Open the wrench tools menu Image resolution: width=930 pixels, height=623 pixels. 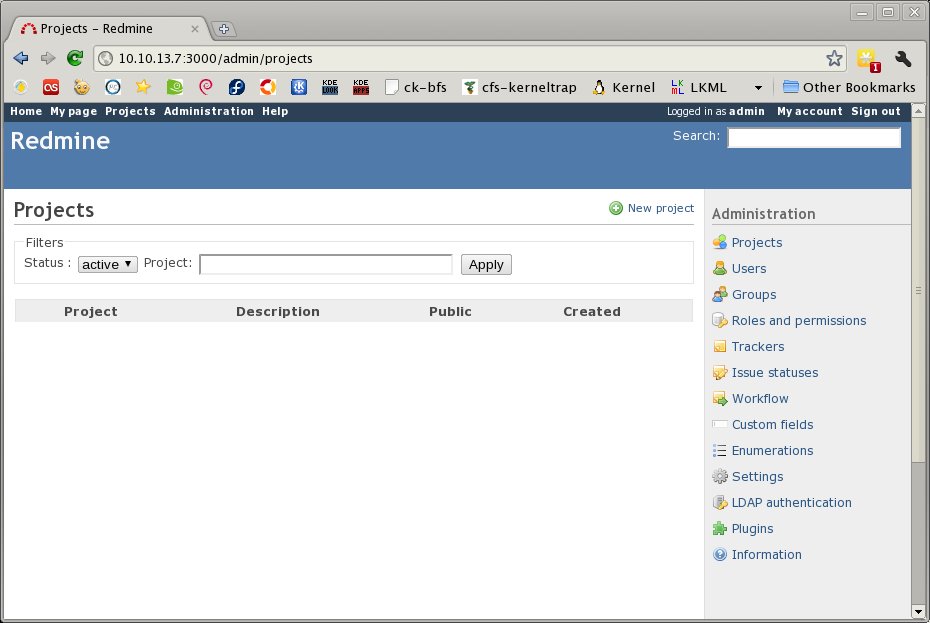[x=903, y=58]
